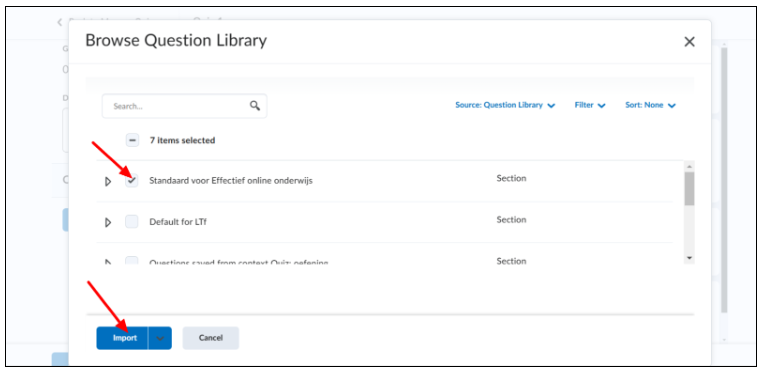The height and width of the screenshot is (373, 761).
Task: Close the Browse Question Library dialog
Action: pos(689,42)
